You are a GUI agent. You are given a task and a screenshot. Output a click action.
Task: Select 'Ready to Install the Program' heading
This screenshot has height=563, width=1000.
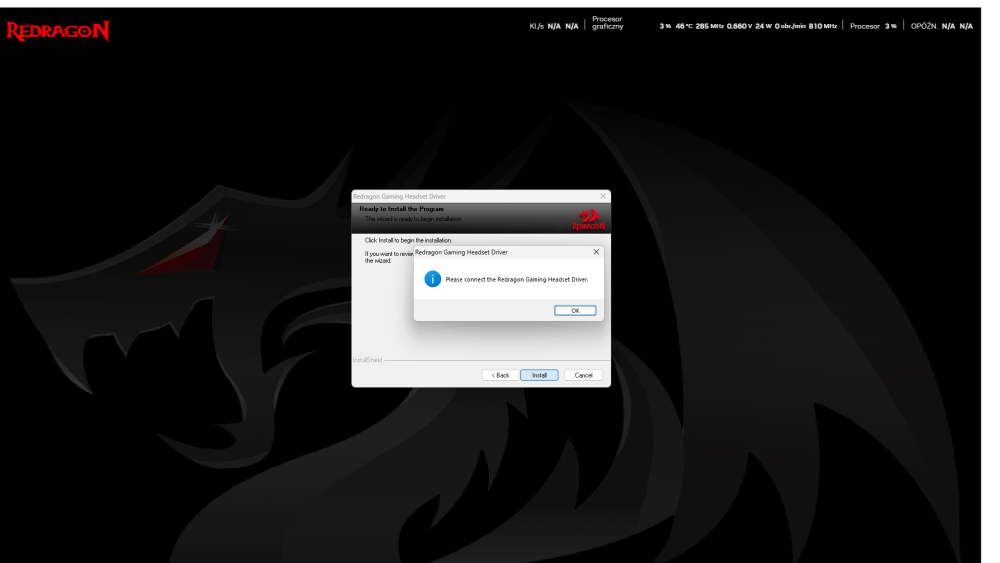tap(401, 209)
